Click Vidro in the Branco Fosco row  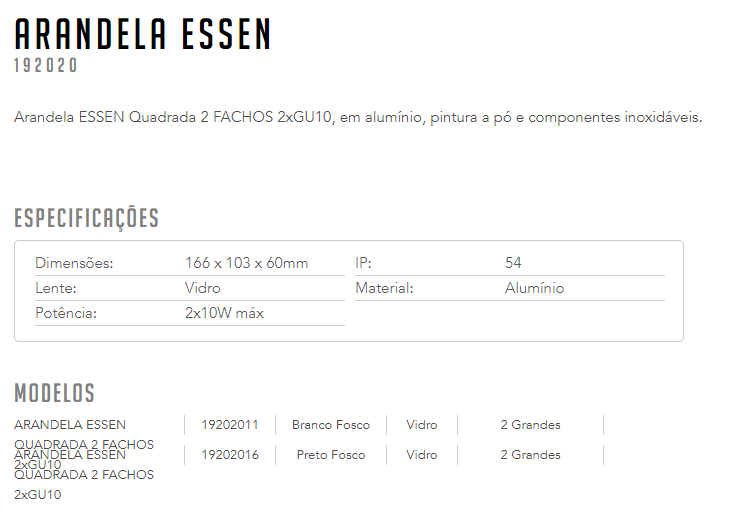(422, 425)
